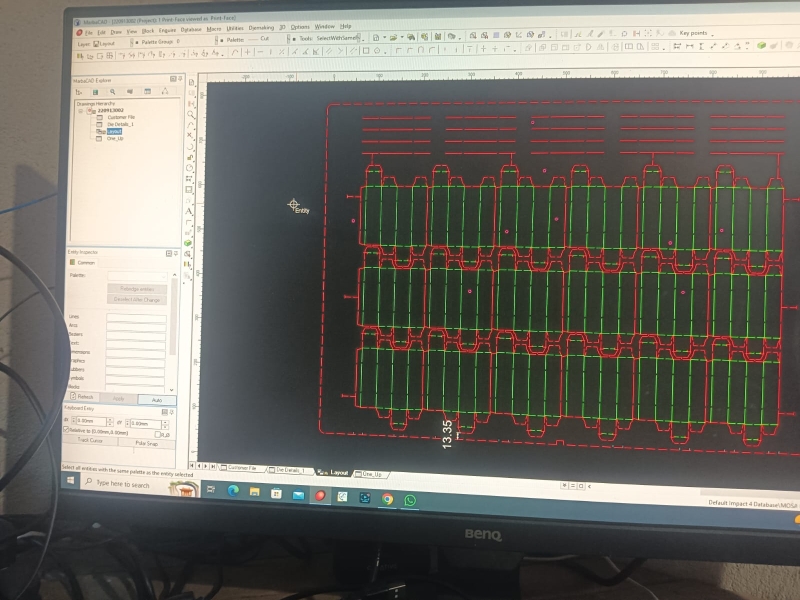This screenshot has height=600, width=800.
Task: Toggle the Auto button in Entity Inspector
Action: (x=157, y=399)
